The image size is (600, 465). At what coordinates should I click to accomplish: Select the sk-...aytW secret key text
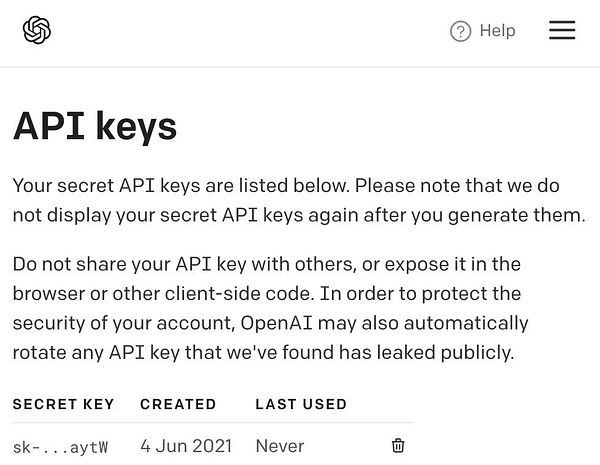tap(59, 446)
